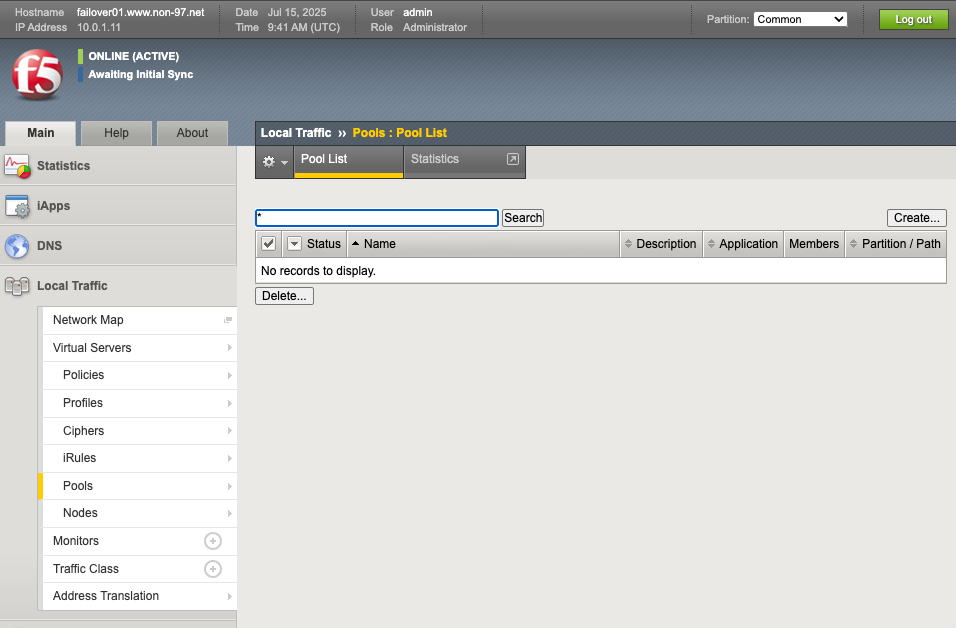Open iRules menu item

pyautogui.click(x=140, y=458)
